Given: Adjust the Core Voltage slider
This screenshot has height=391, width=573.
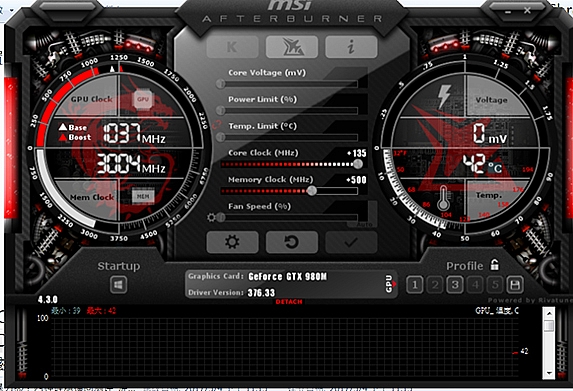Looking at the screenshot, I should [289, 84].
